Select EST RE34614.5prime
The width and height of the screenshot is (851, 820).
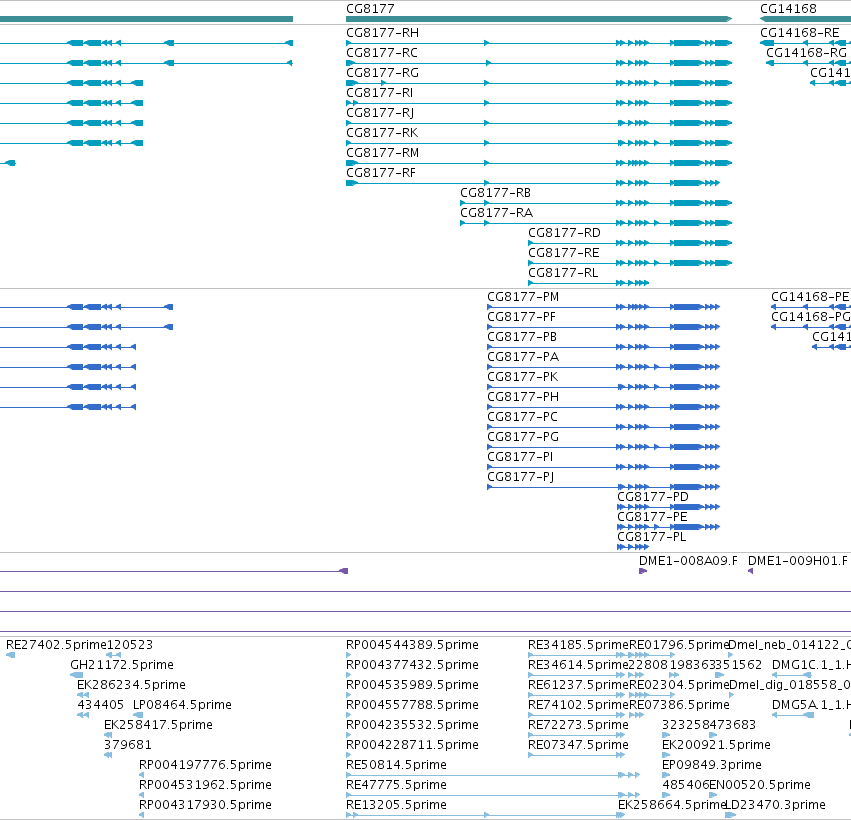[x=578, y=665]
